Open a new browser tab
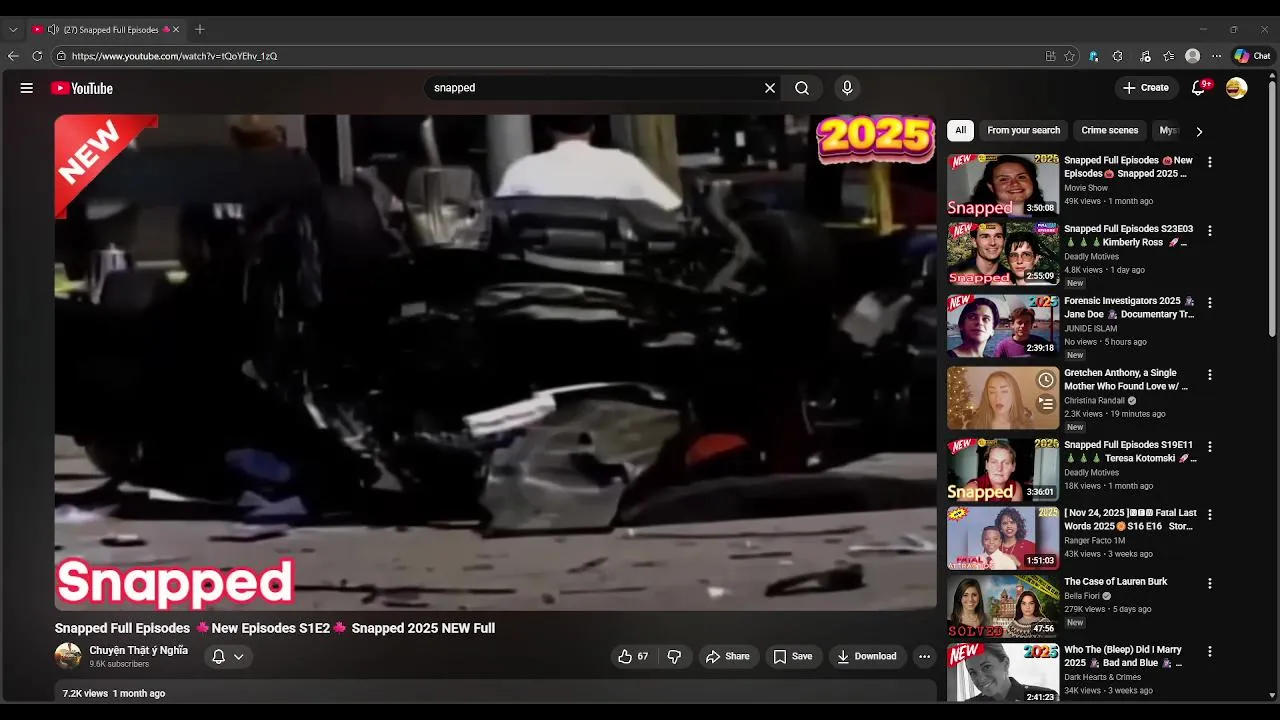1280x720 pixels. coord(200,30)
